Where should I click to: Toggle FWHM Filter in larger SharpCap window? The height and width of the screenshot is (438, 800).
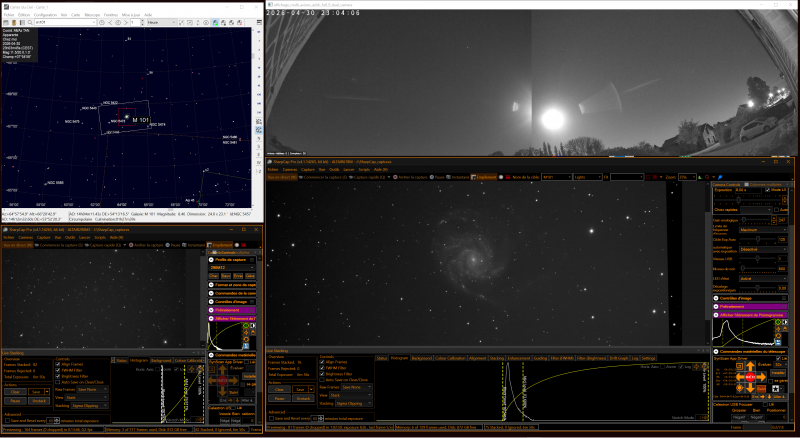[322, 368]
